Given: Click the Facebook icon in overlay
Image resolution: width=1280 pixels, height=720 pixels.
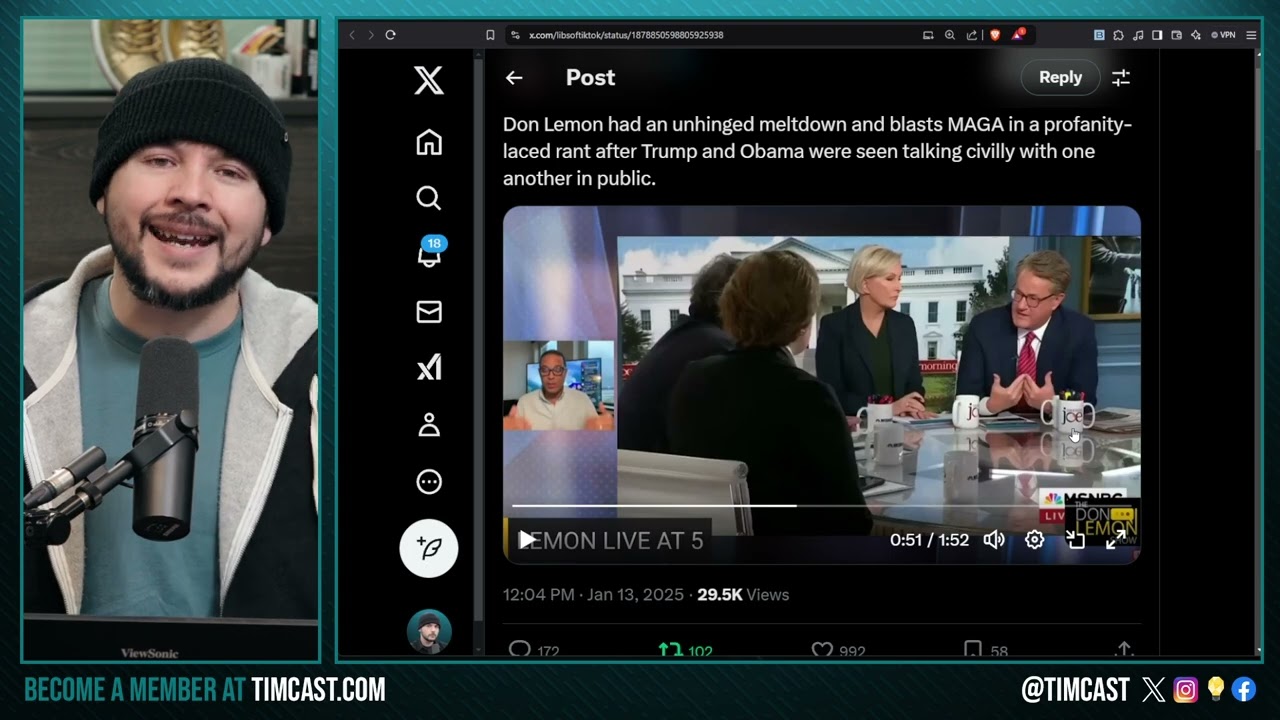Looking at the screenshot, I should pyautogui.click(x=1244, y=689).
